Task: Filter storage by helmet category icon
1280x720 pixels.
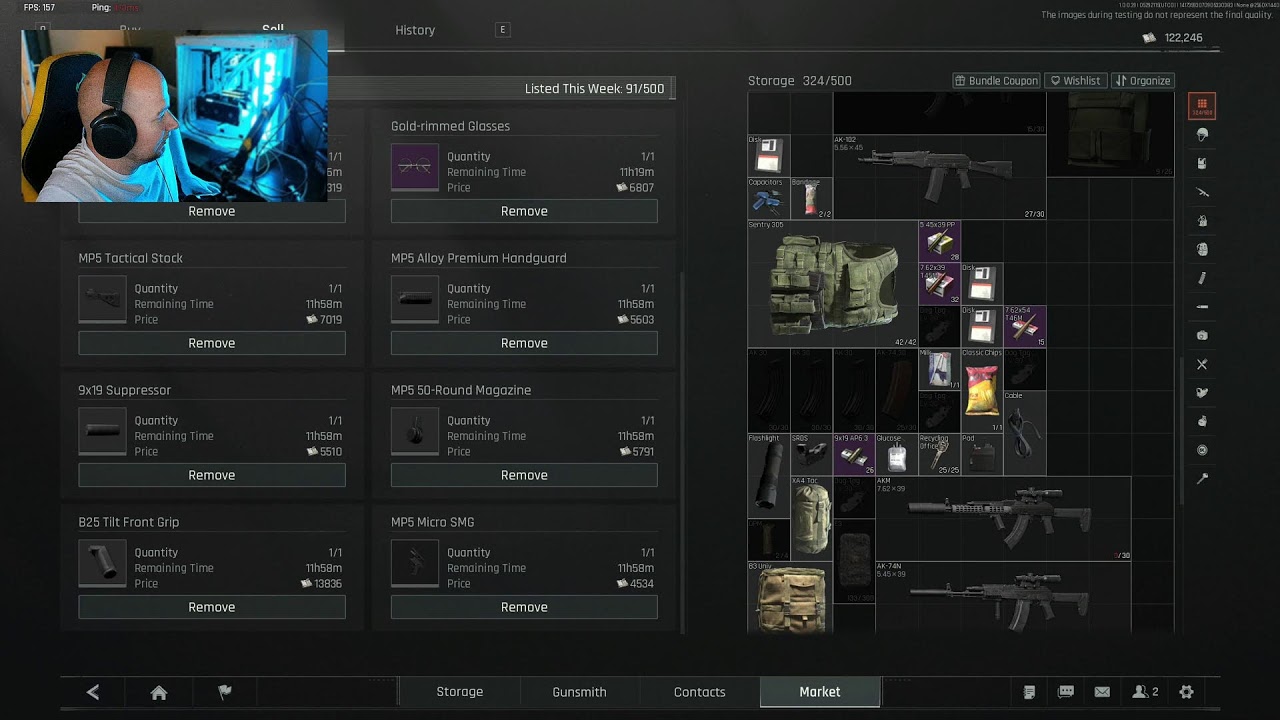Action: coord(1202,134)
